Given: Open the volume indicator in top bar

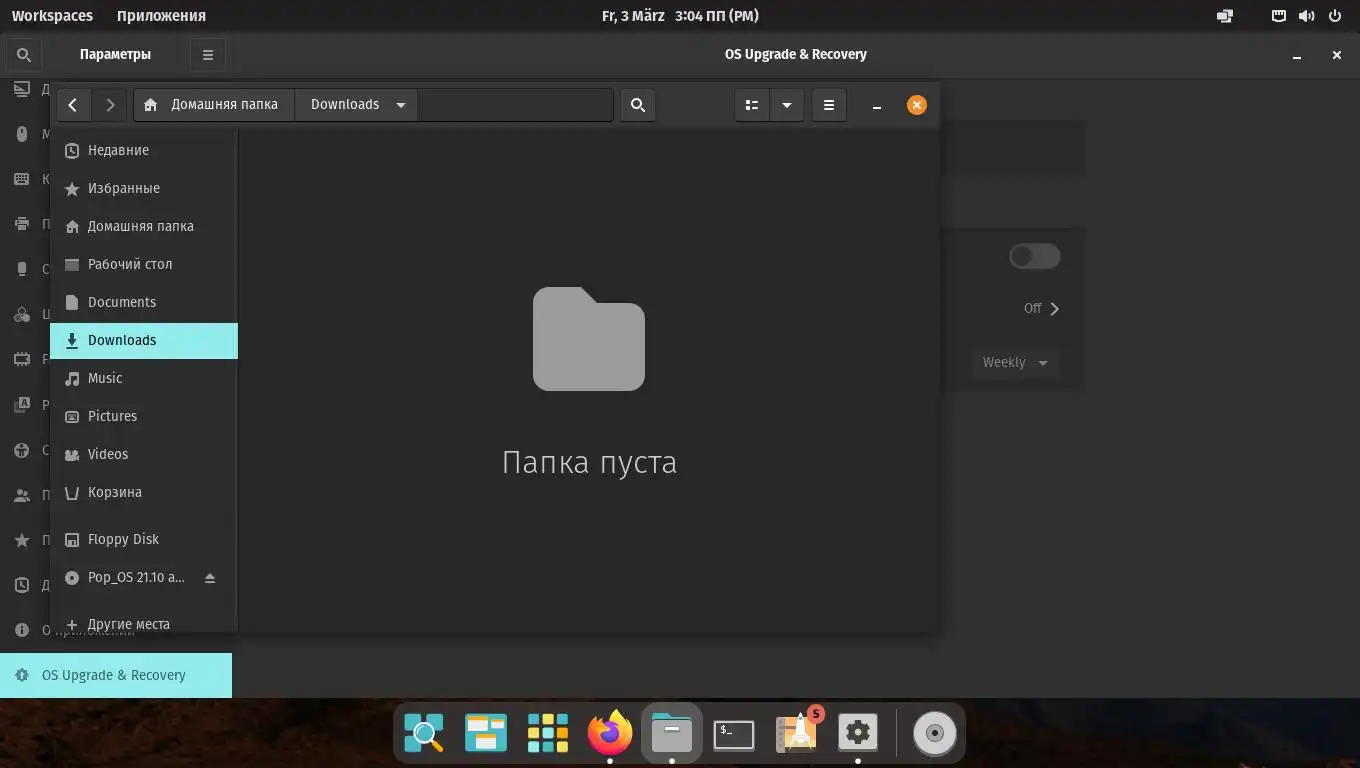Looking at the screenshot, I should click(x=1306, y=16).
